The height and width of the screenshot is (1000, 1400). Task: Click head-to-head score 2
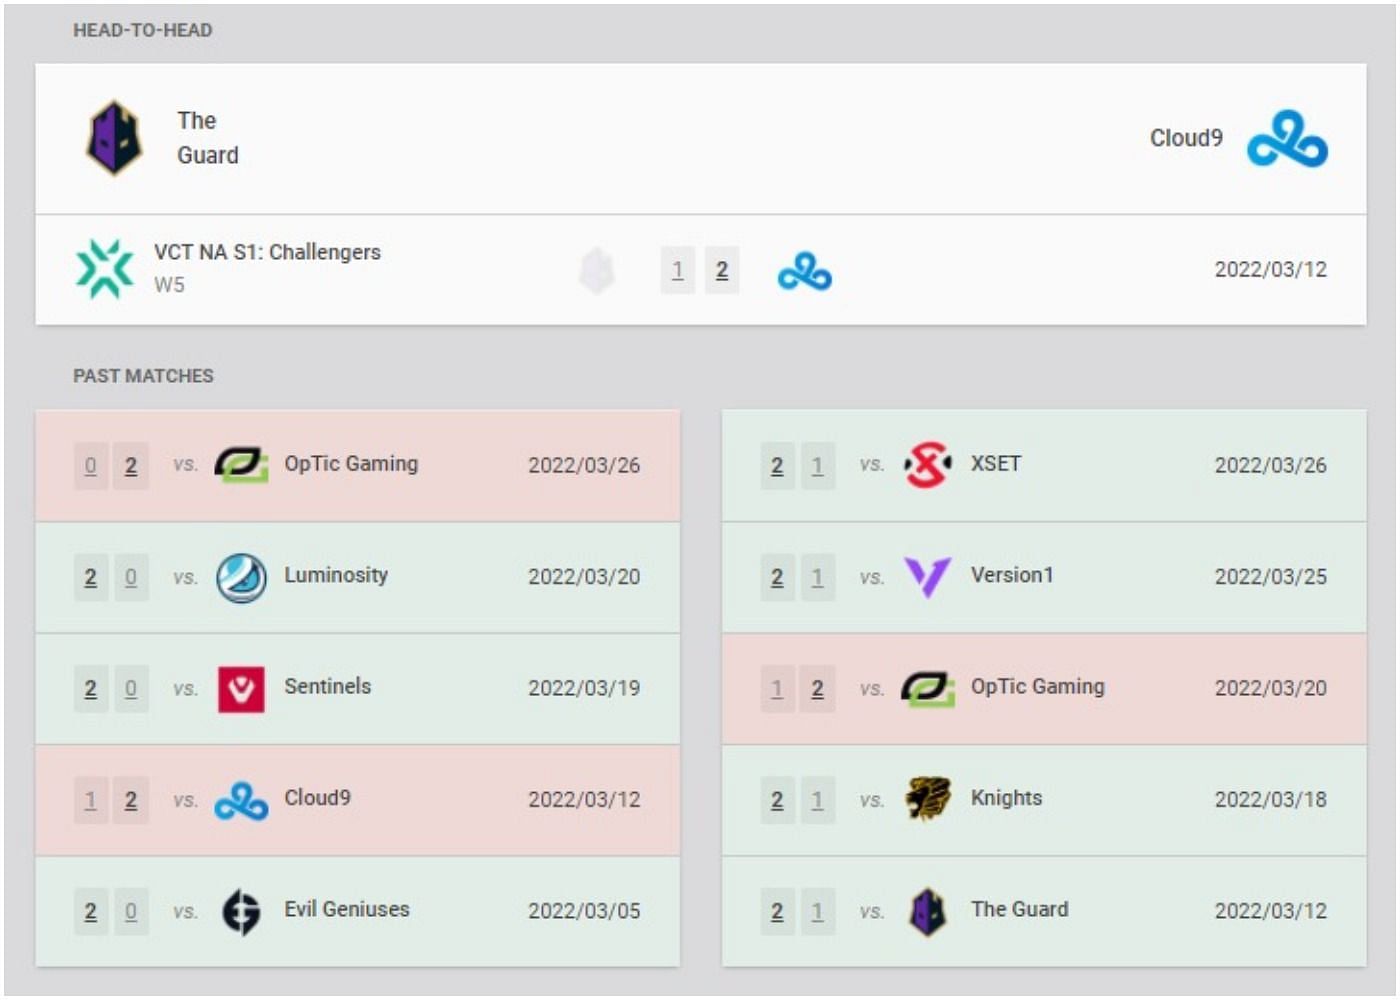pyautogui.click(x=722, y=270)
